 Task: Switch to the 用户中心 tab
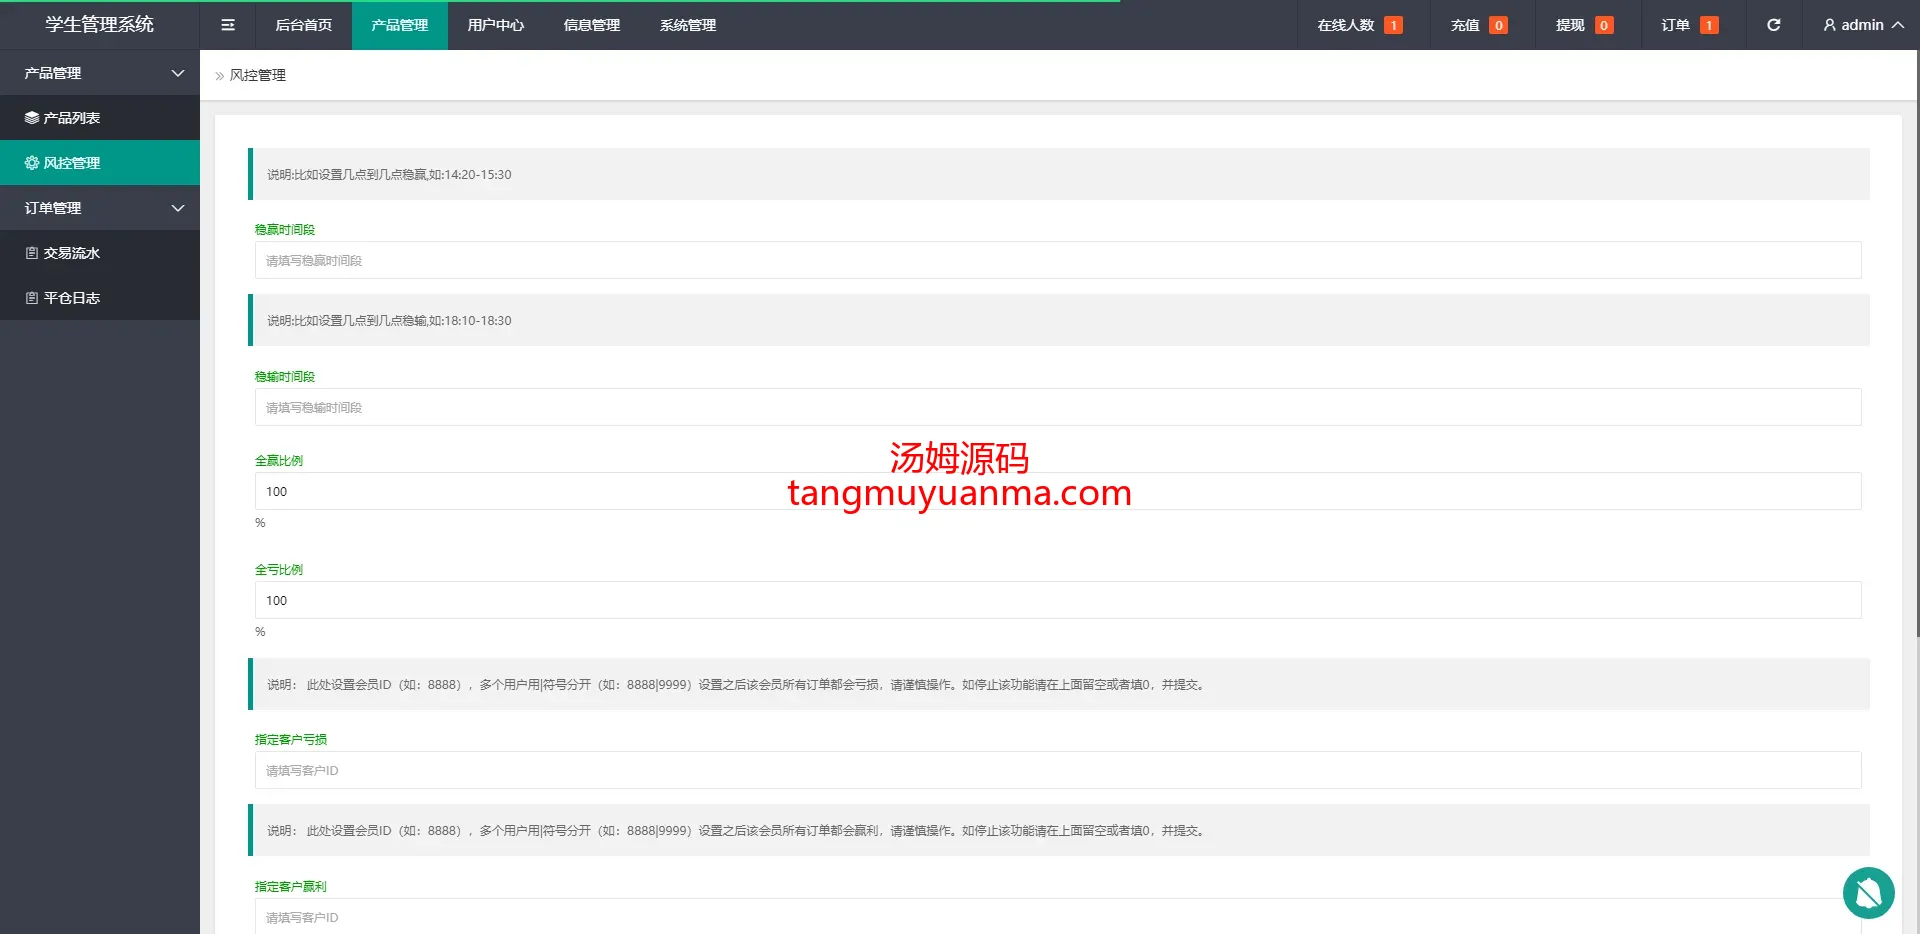[x=495, y=25]
